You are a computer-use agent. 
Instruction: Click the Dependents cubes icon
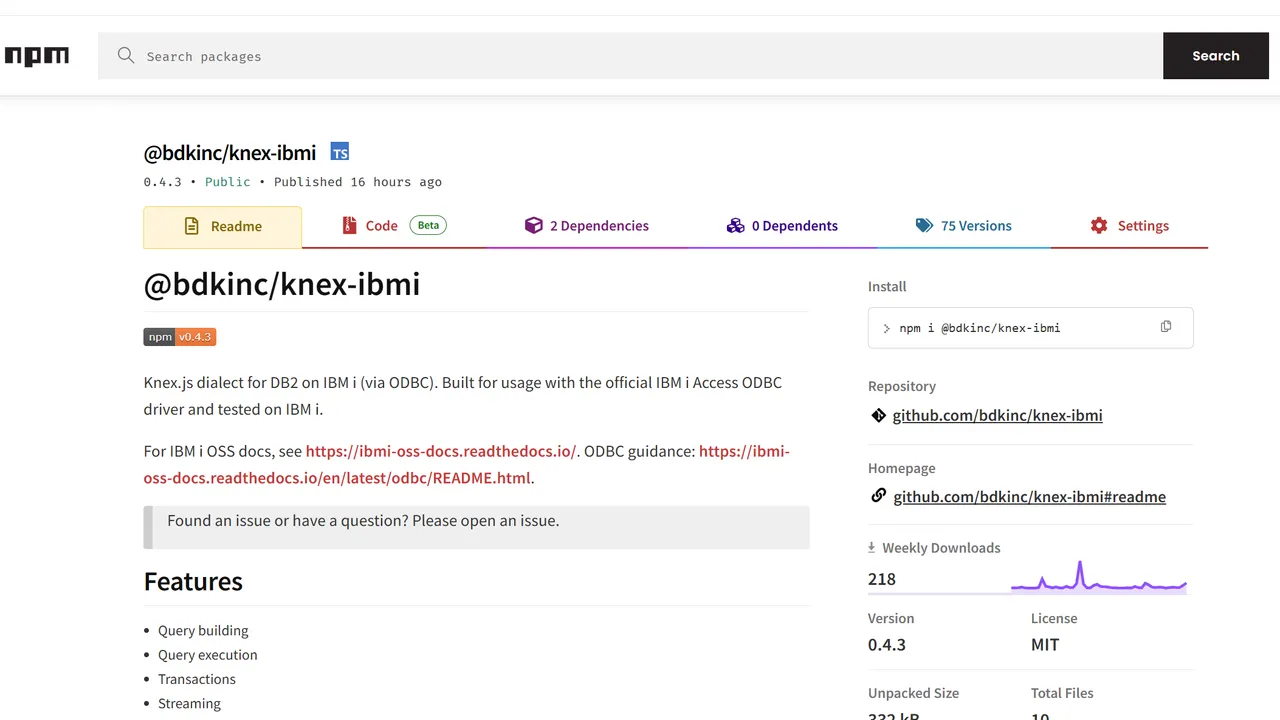[x=736, y=226]
